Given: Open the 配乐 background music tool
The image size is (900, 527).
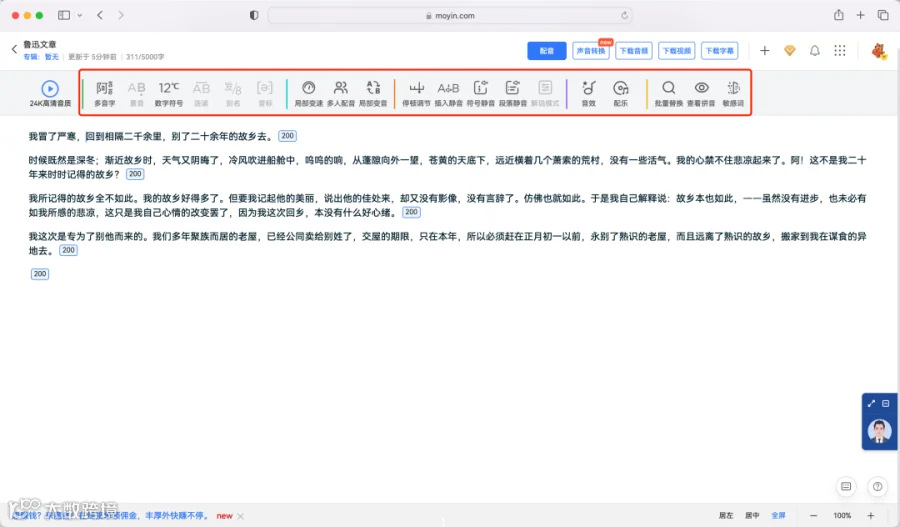Looking at the screenshot, I should click(620, 94).
